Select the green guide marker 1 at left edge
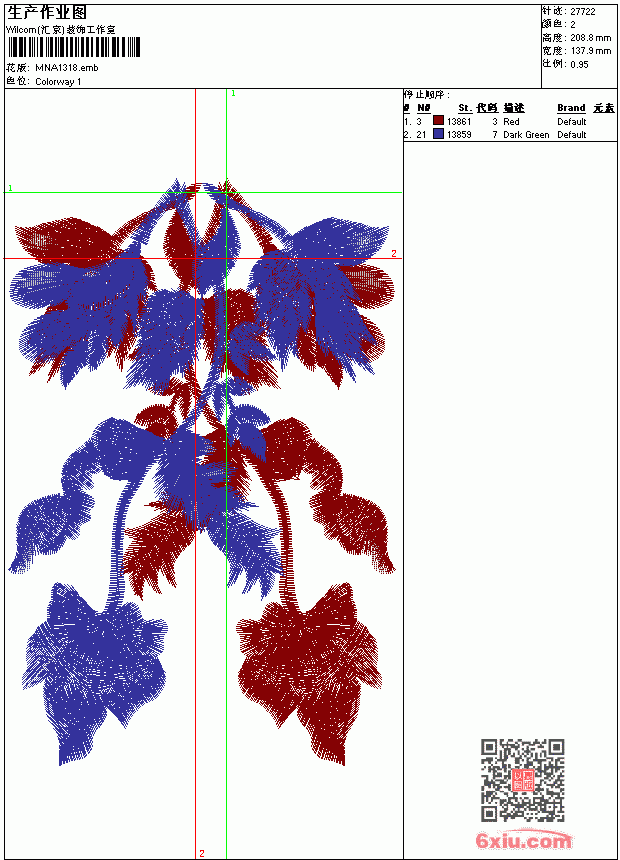 click(x=10, y=188)
